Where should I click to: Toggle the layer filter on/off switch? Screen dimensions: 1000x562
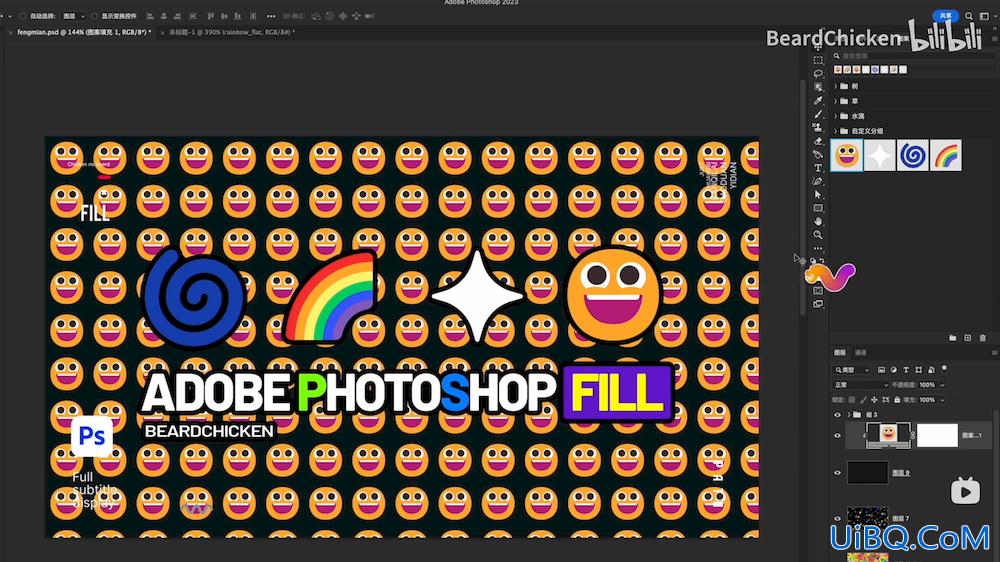[x=945, y=369]
